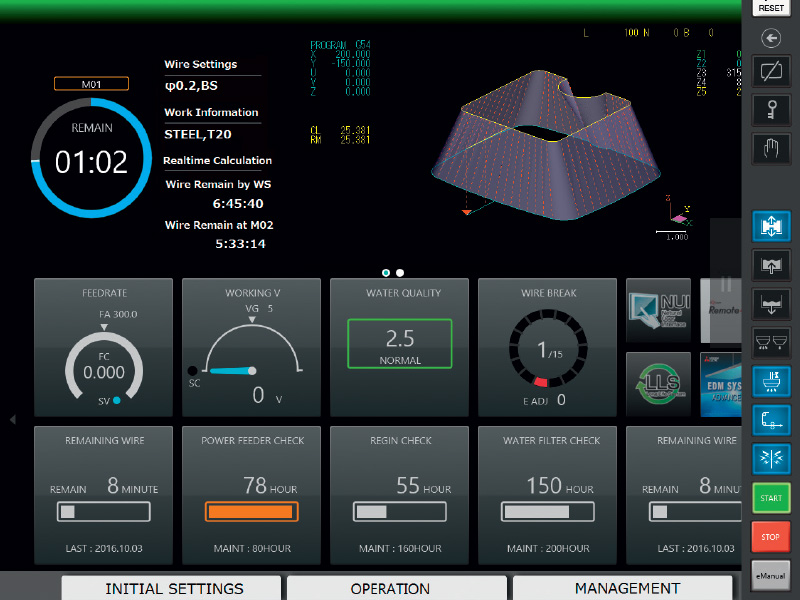This screenshot has height=600, width=800.
Task: Click the small left arrow at the screen edge
Action: 13,419
